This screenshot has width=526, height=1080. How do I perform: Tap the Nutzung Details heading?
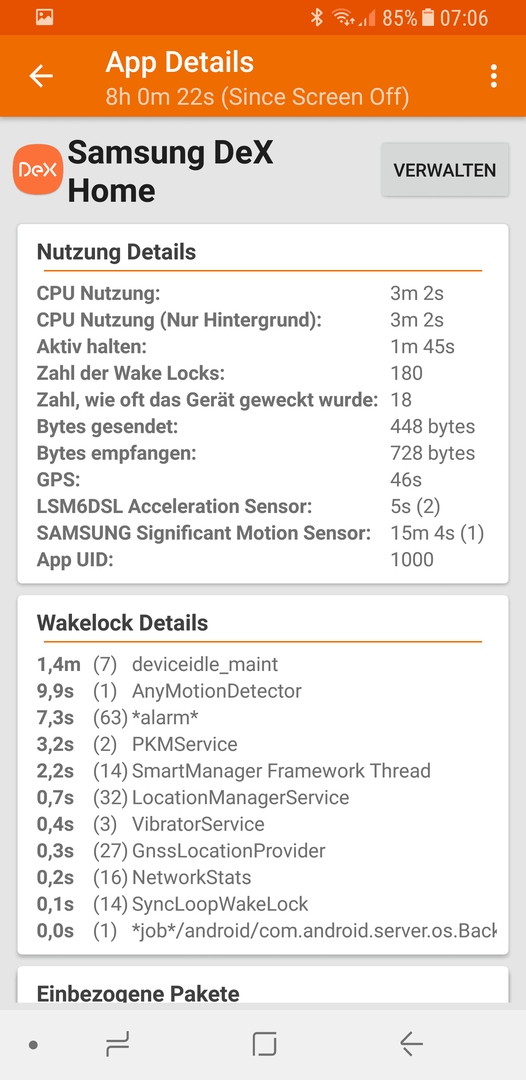pyautogui.click(x=116, y=252)
